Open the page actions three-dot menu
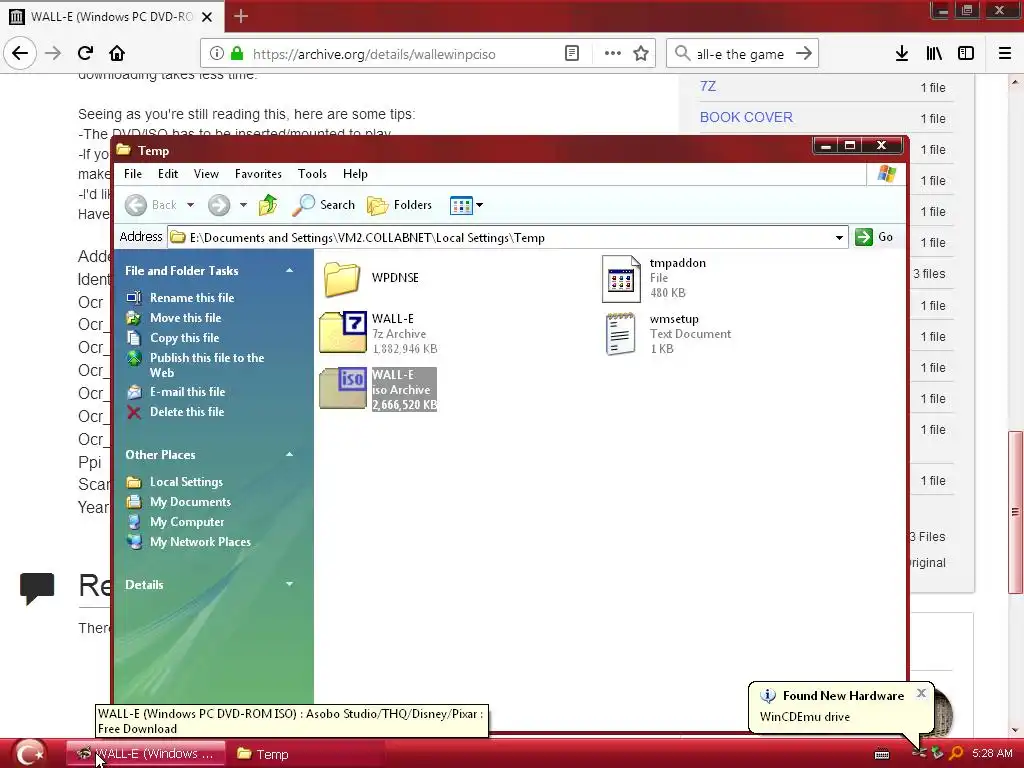 coord(613,54)
